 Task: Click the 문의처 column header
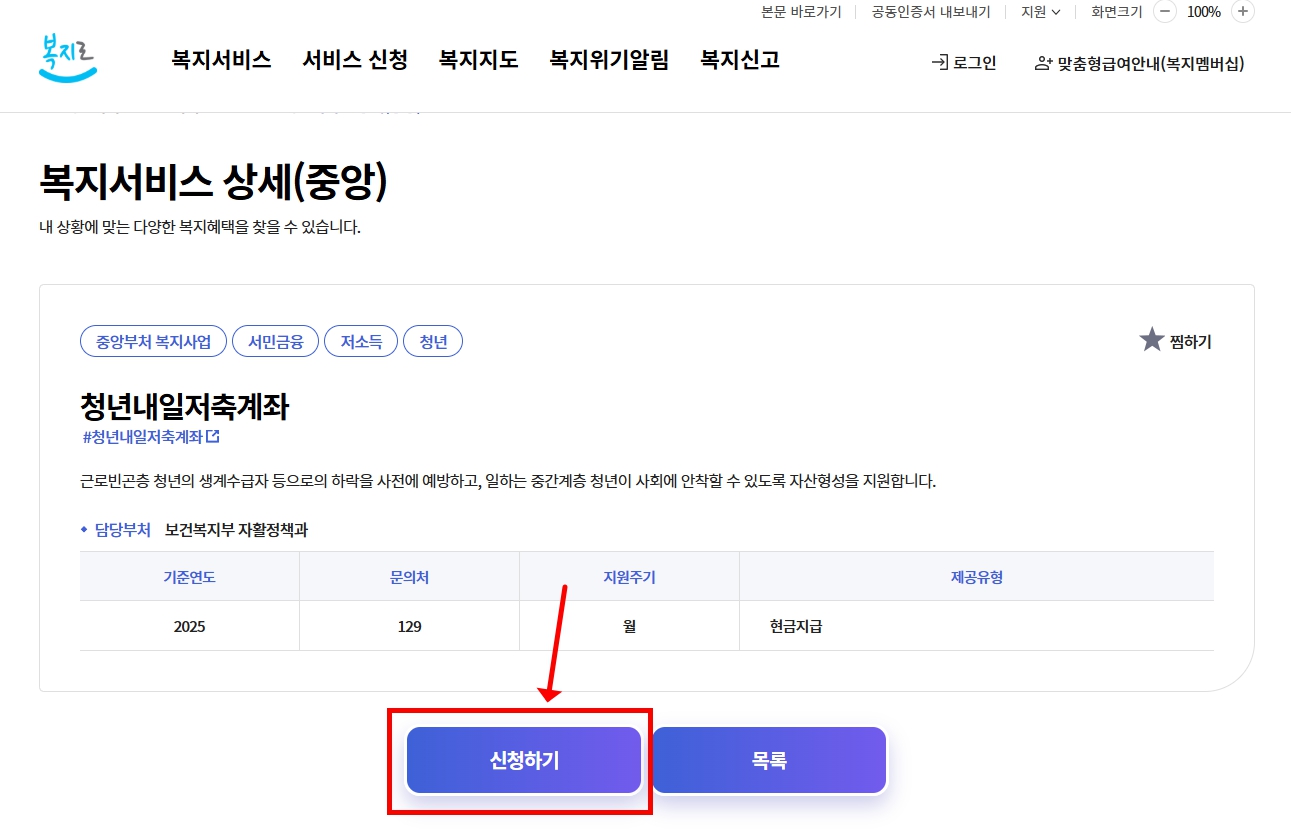(409, 577)
